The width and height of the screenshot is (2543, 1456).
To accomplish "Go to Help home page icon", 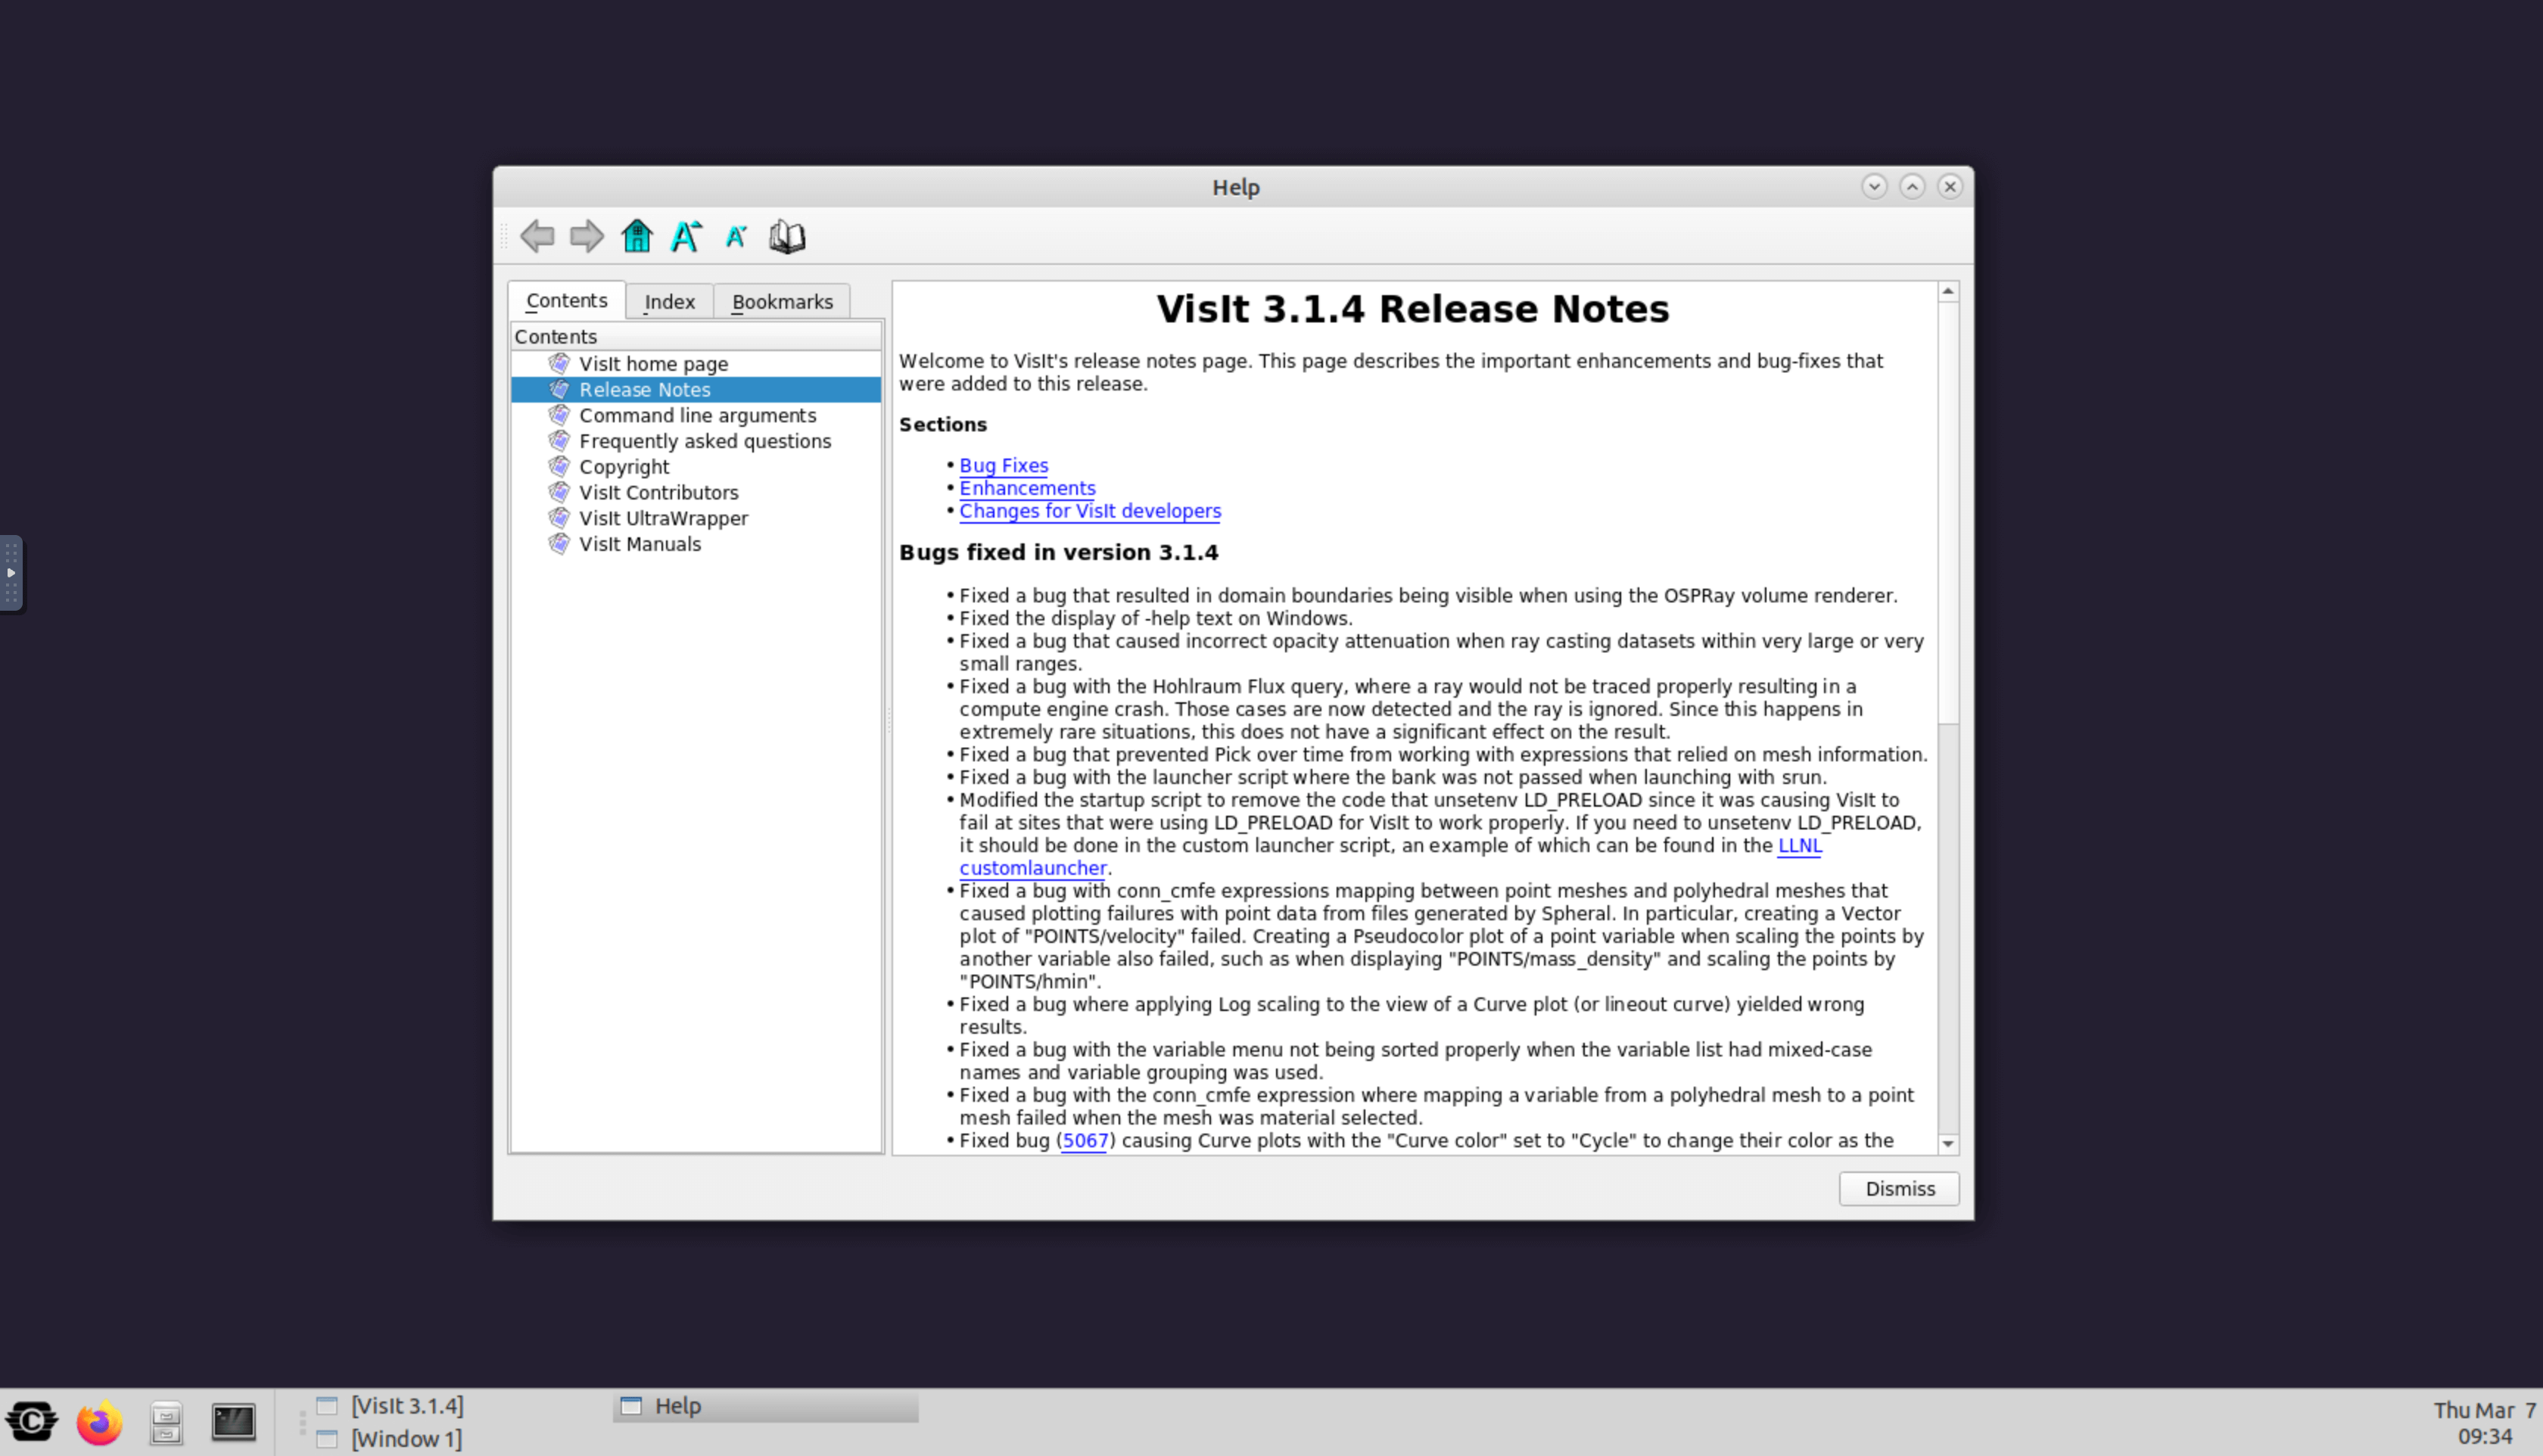I will pyautogui.click(x=637, y=236).
